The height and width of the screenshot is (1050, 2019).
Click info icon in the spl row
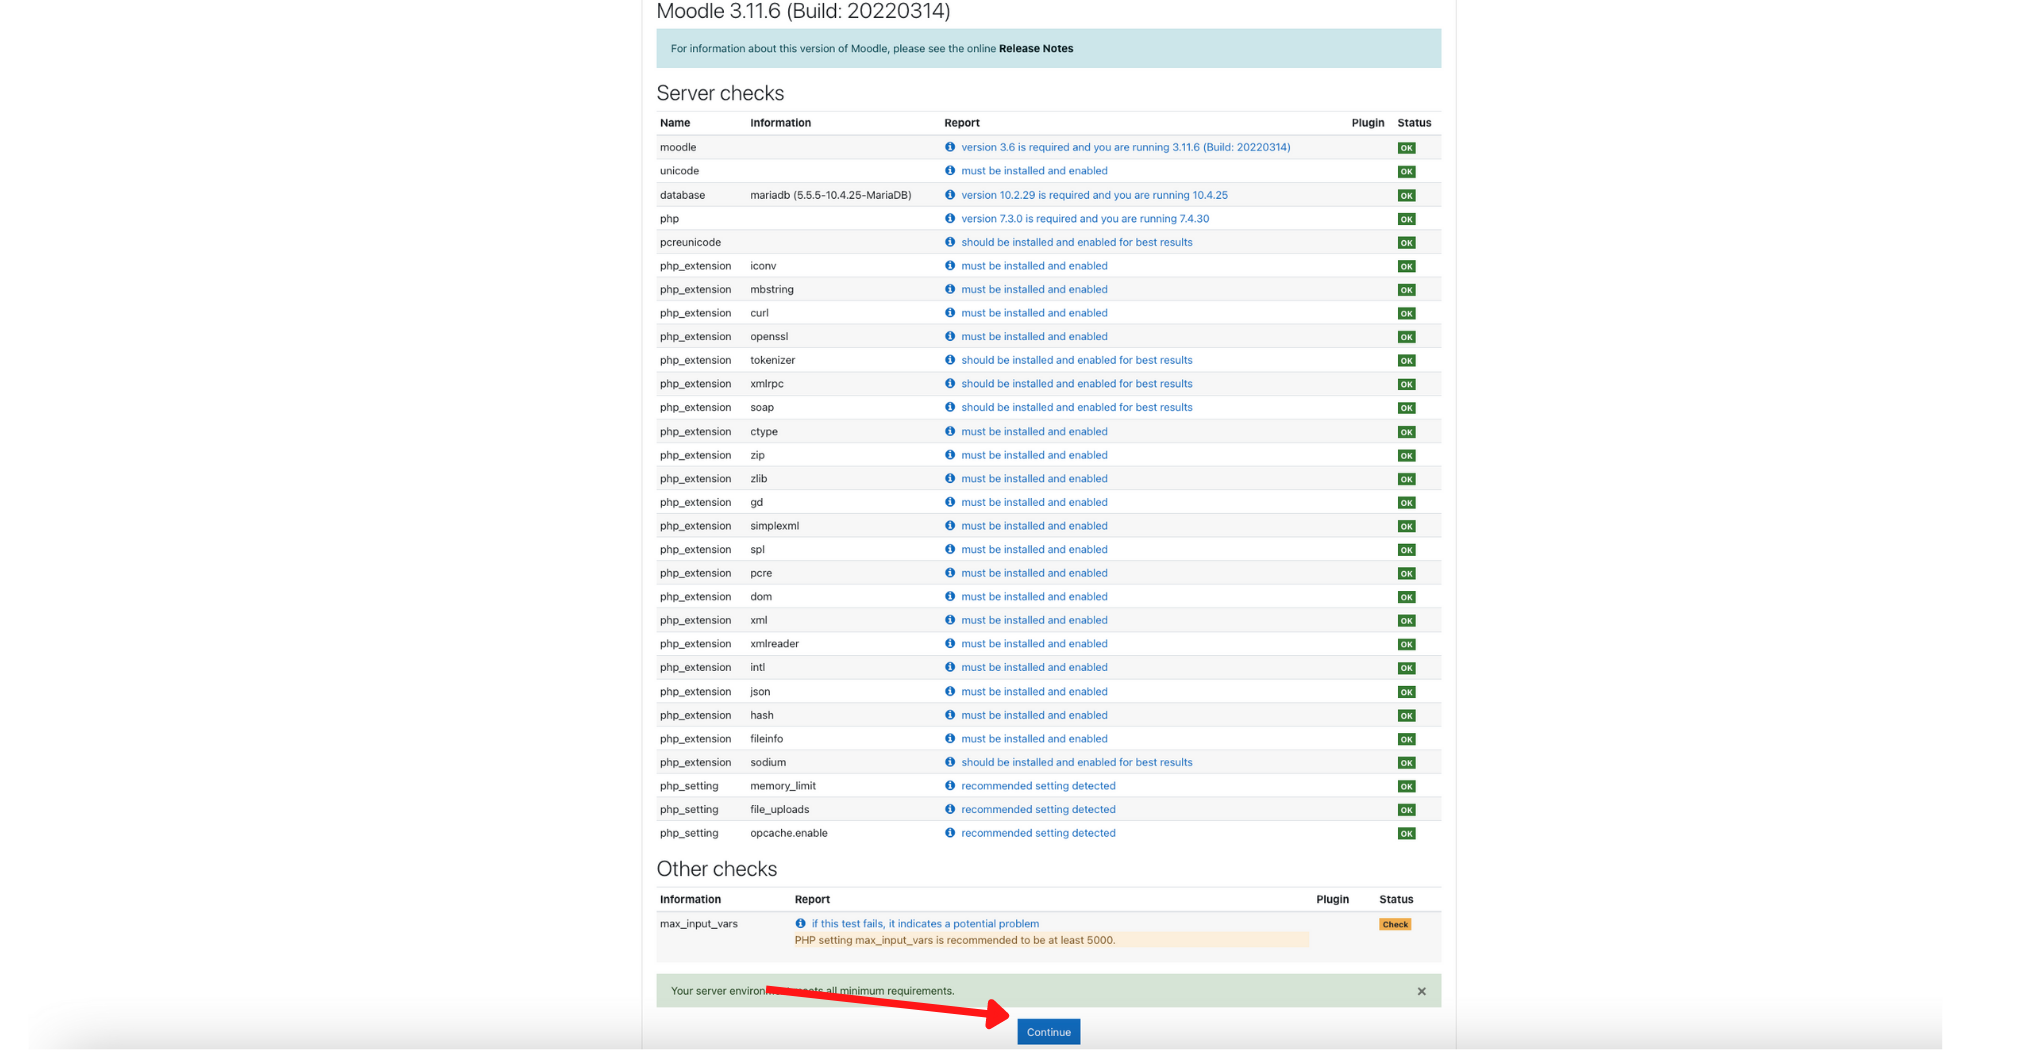(x=950, y=549)
